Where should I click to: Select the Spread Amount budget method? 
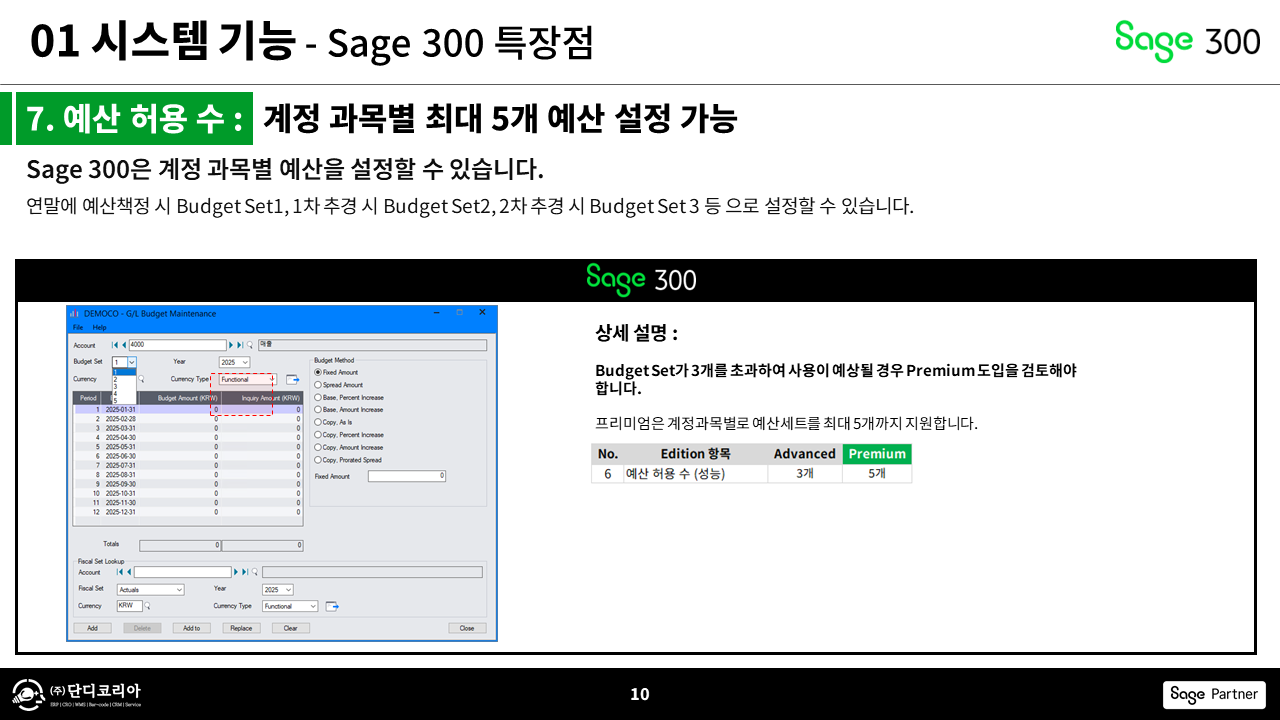[318, 385]
